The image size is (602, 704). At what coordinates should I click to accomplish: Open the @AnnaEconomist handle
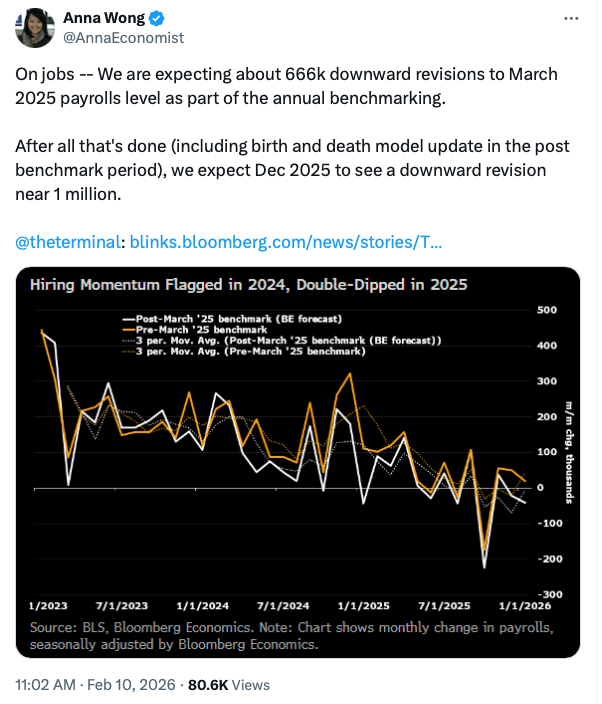click(x=123, y=37)
